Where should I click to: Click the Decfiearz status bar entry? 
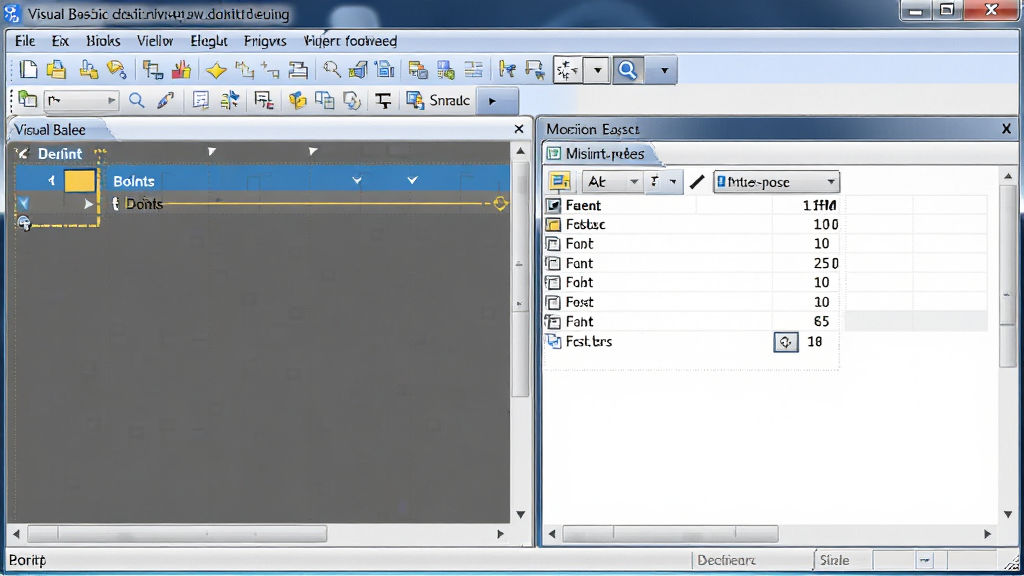(726, 560)
